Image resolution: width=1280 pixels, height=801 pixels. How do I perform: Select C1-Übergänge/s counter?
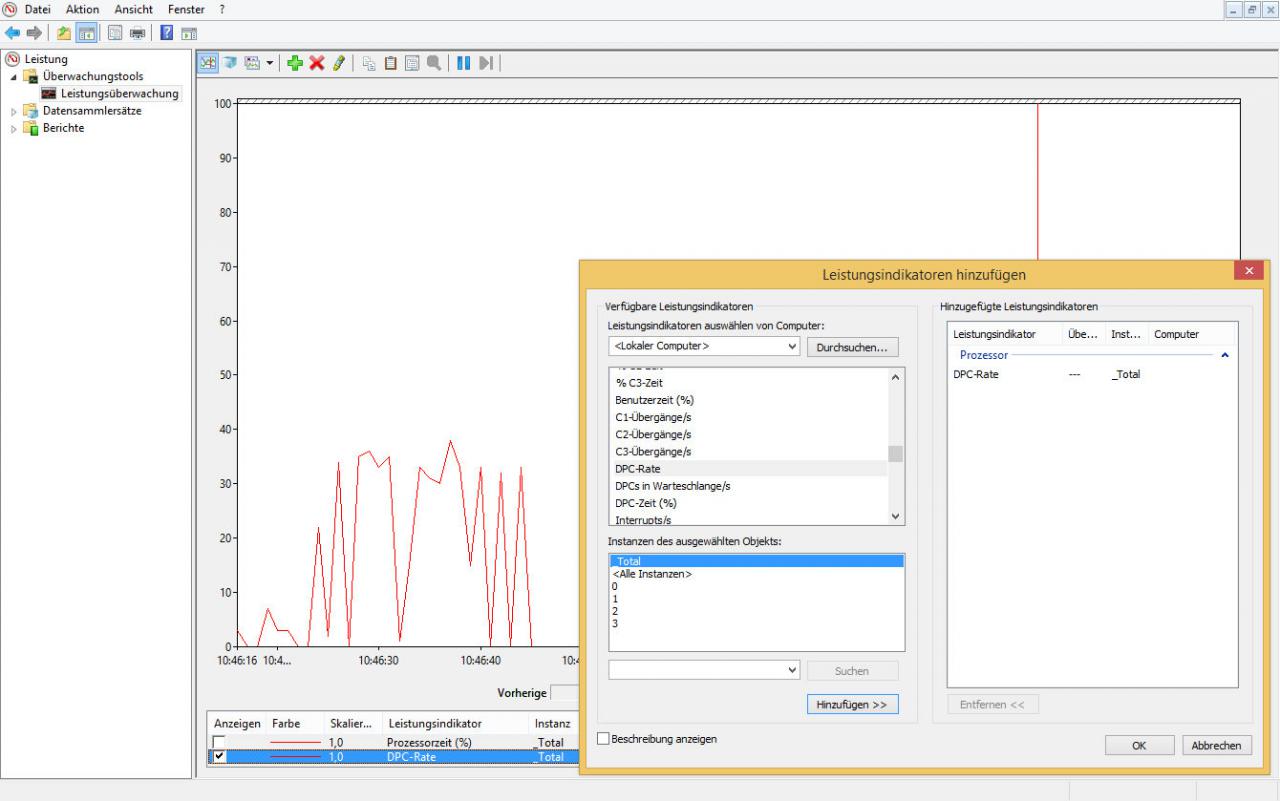pyautogui.click(x=653, y=417)
